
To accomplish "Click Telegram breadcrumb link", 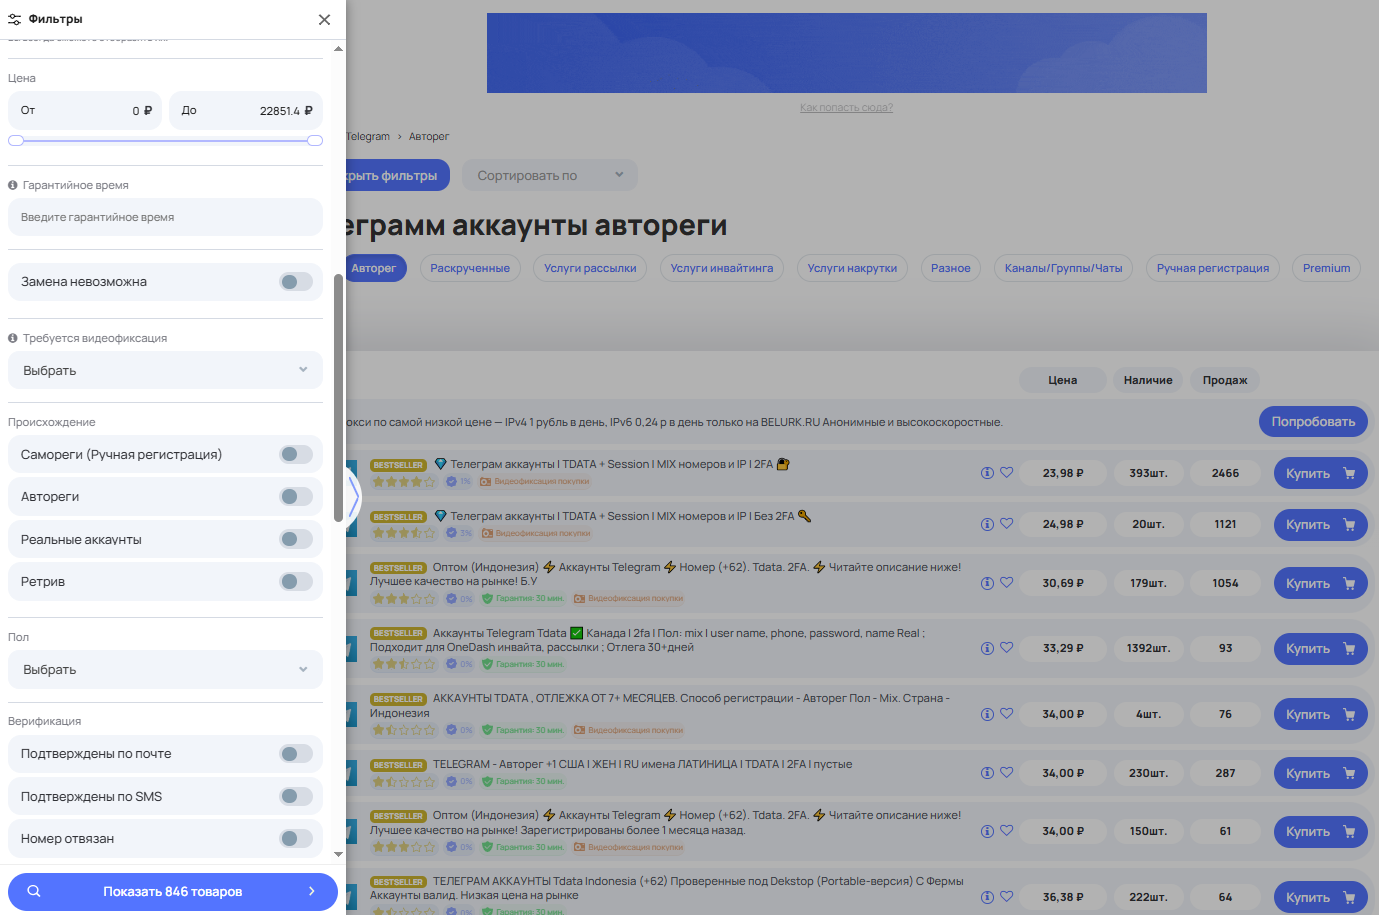I will pyautogui.click(x=368, y=136).
